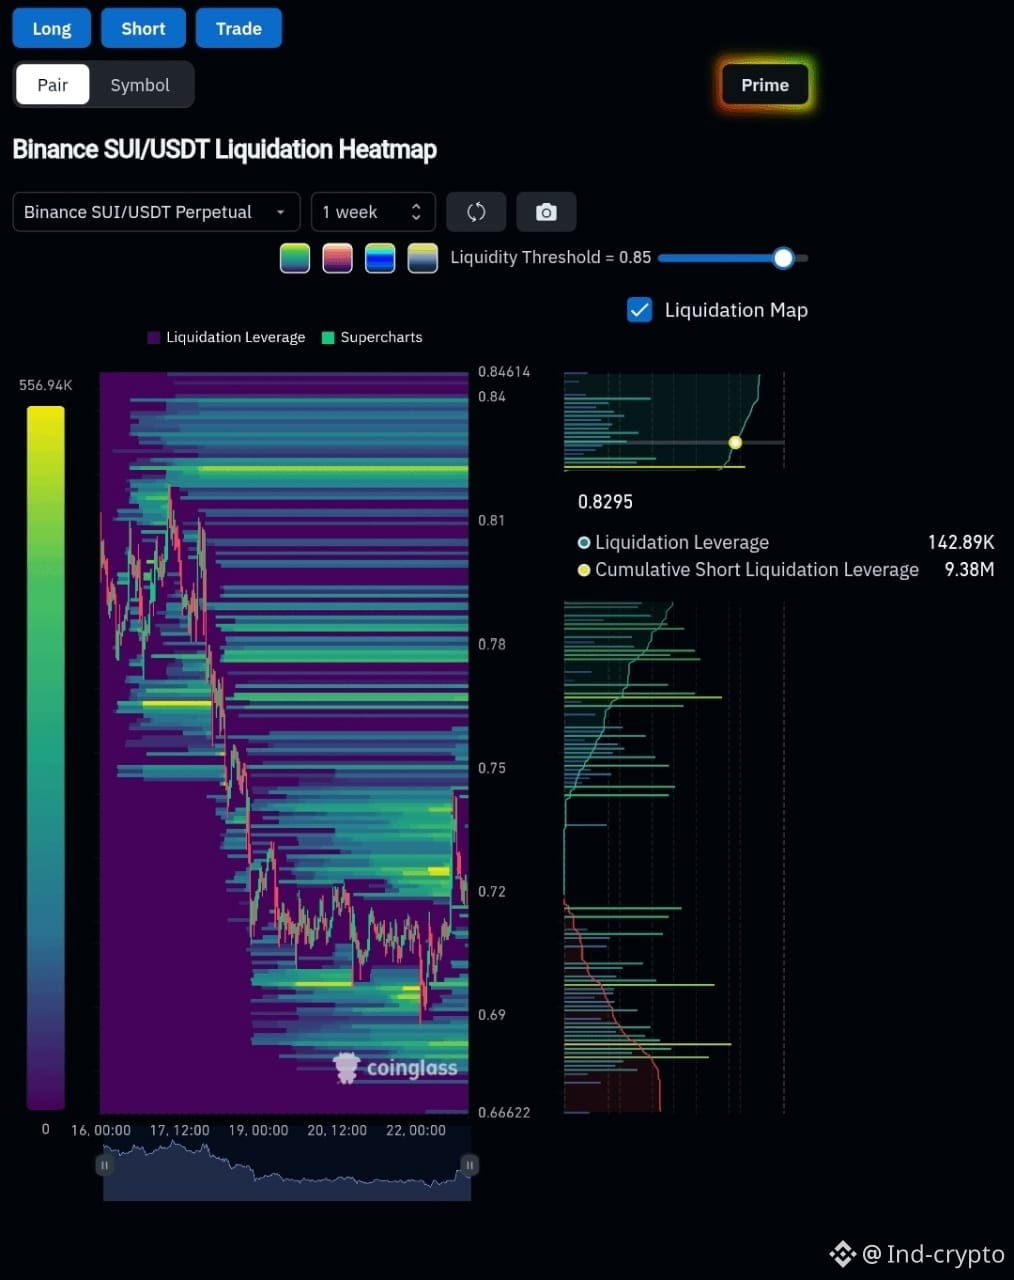
Task: Click the 16, 00:00 time axis label
Action: pyautogui.click(x=101, y=1130)
